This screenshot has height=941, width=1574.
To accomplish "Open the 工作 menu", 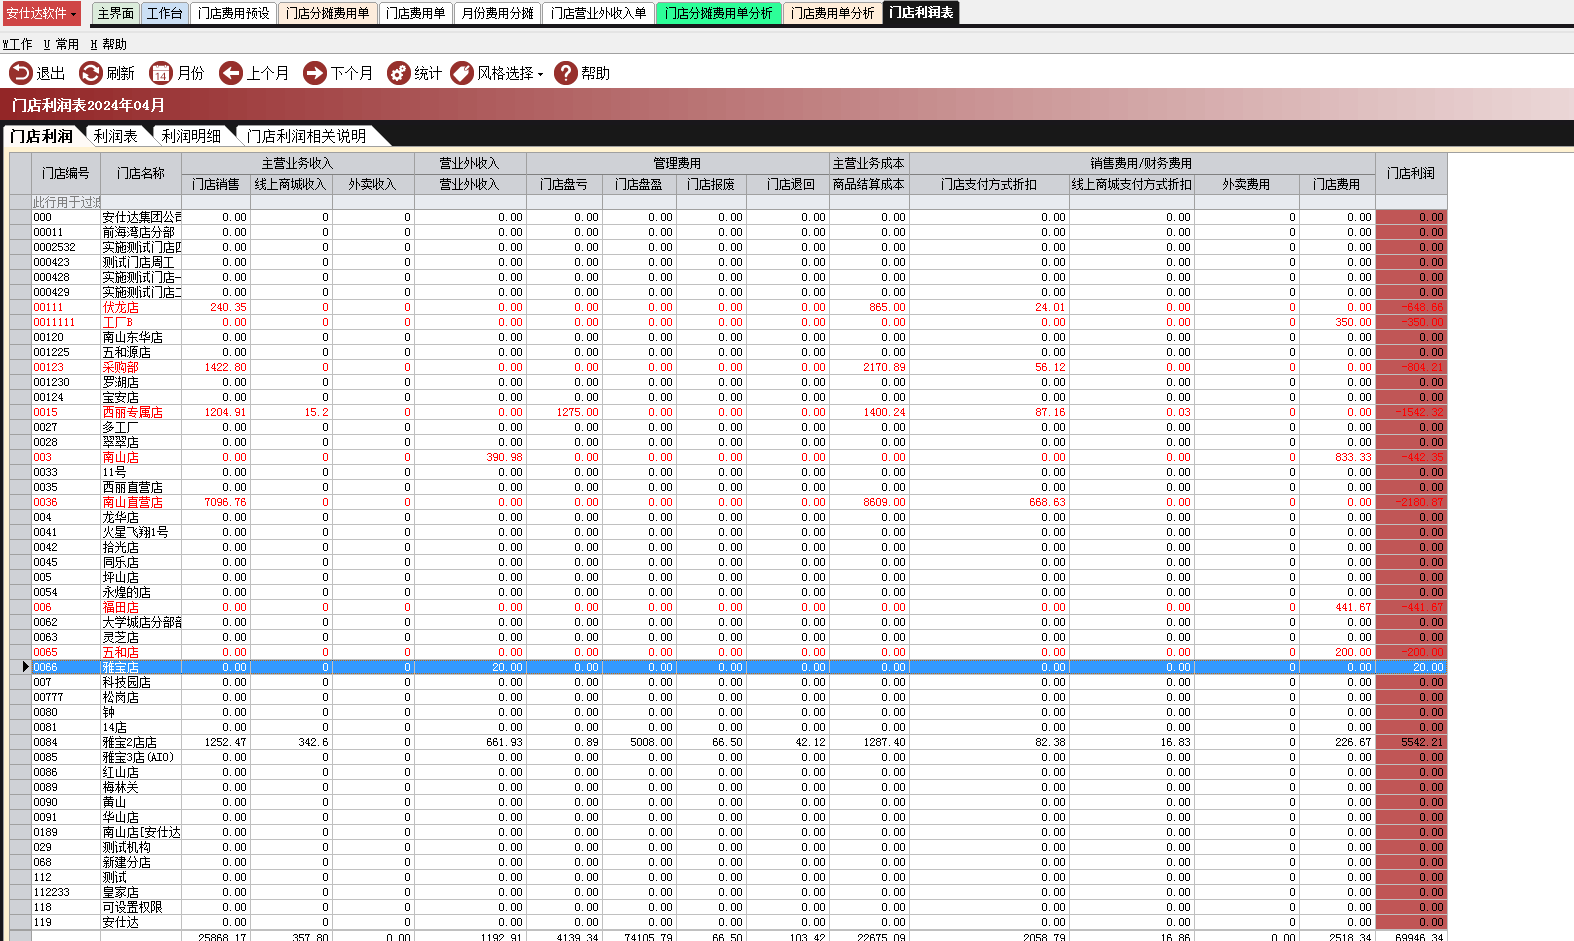I will tap(18, 44).
